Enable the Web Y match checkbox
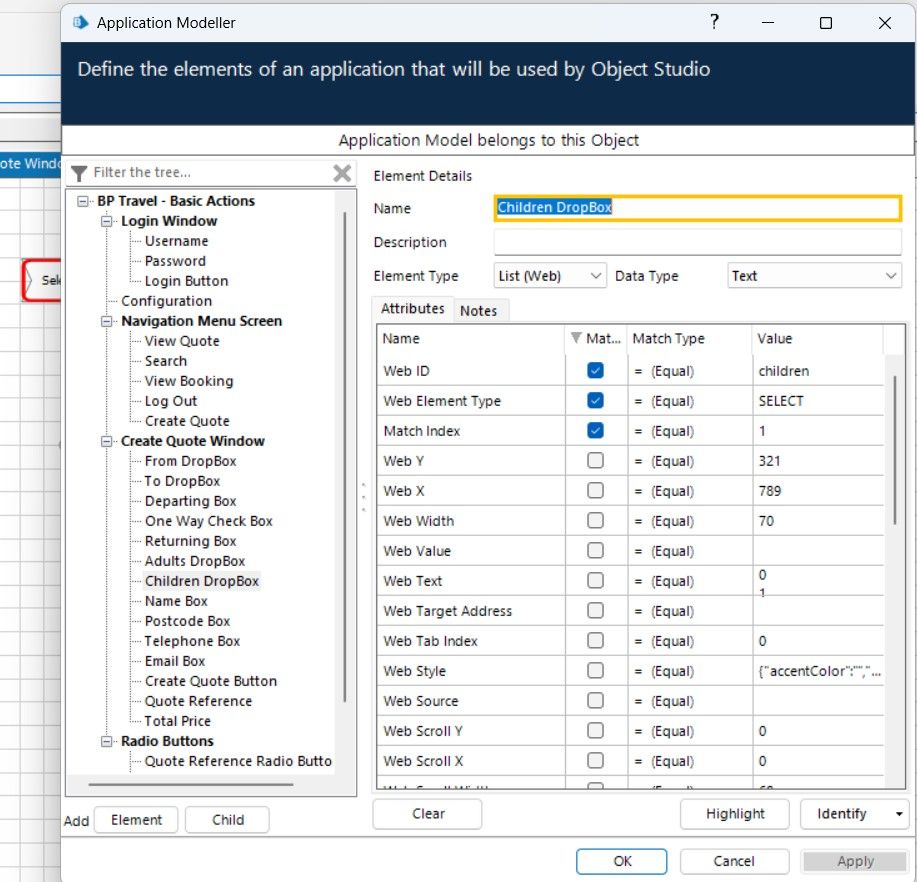The width and height of the screenshot is (917, 882). click(x=596, y=461)
